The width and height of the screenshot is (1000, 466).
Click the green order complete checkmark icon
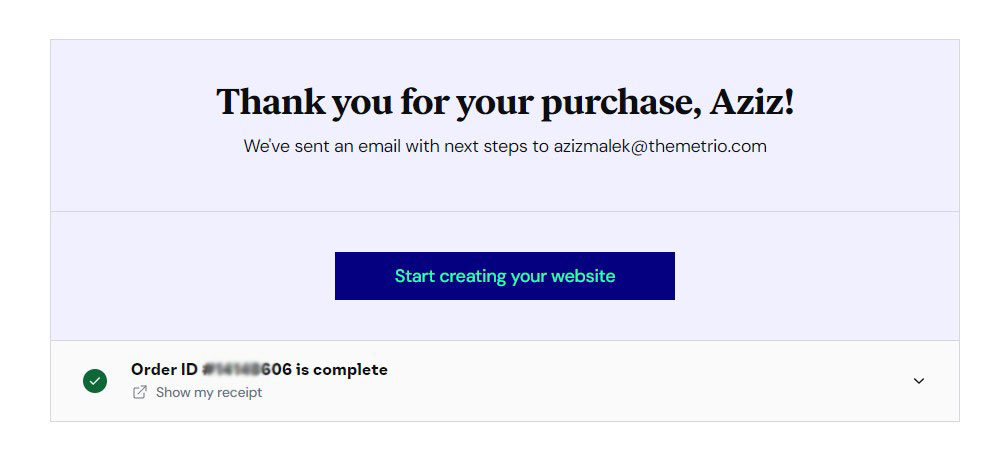(95, 381)
